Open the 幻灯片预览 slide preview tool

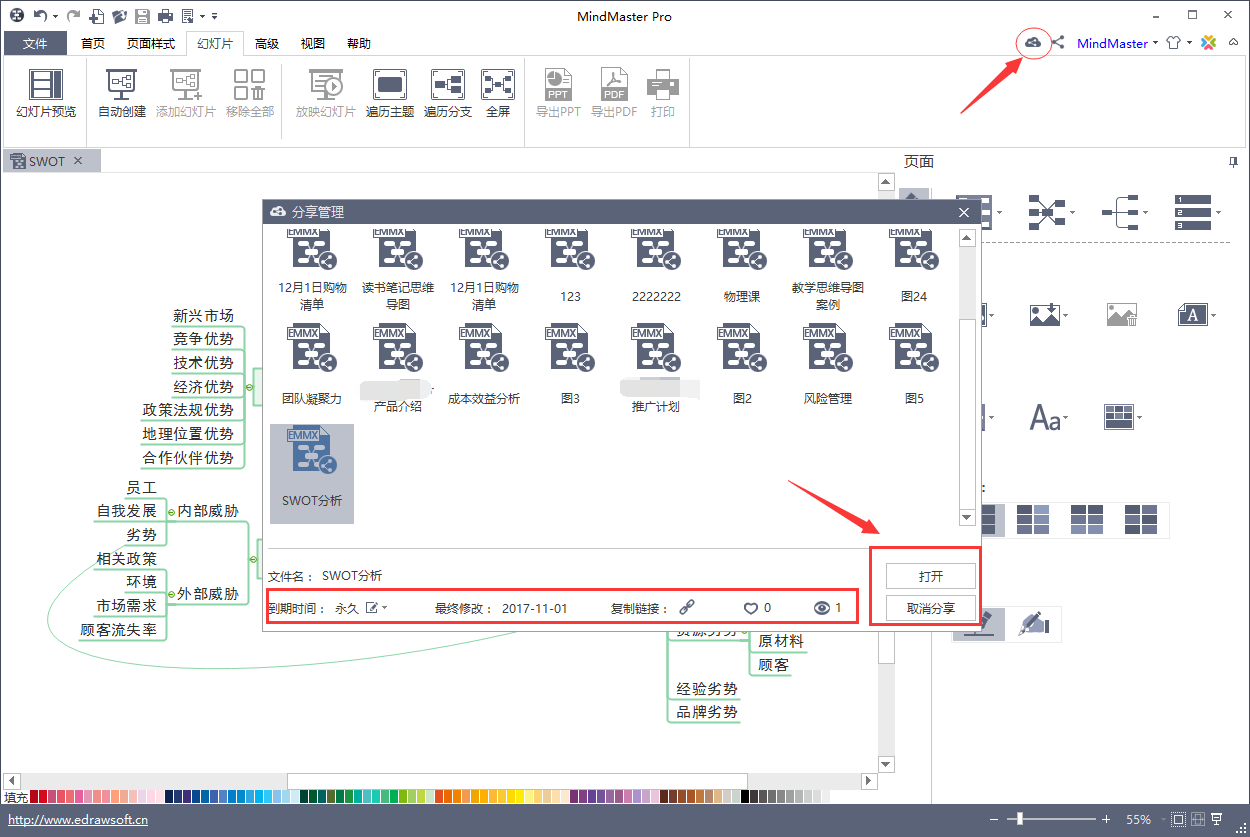pos(46,92)
